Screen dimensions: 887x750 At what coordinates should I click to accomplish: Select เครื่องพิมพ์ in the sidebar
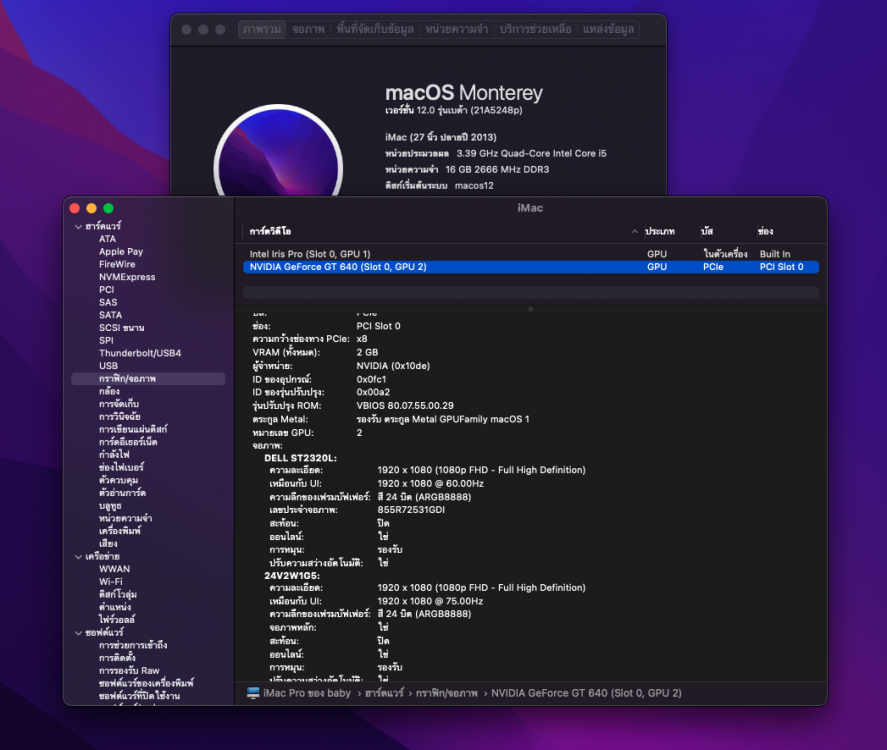tap(119, 531)
